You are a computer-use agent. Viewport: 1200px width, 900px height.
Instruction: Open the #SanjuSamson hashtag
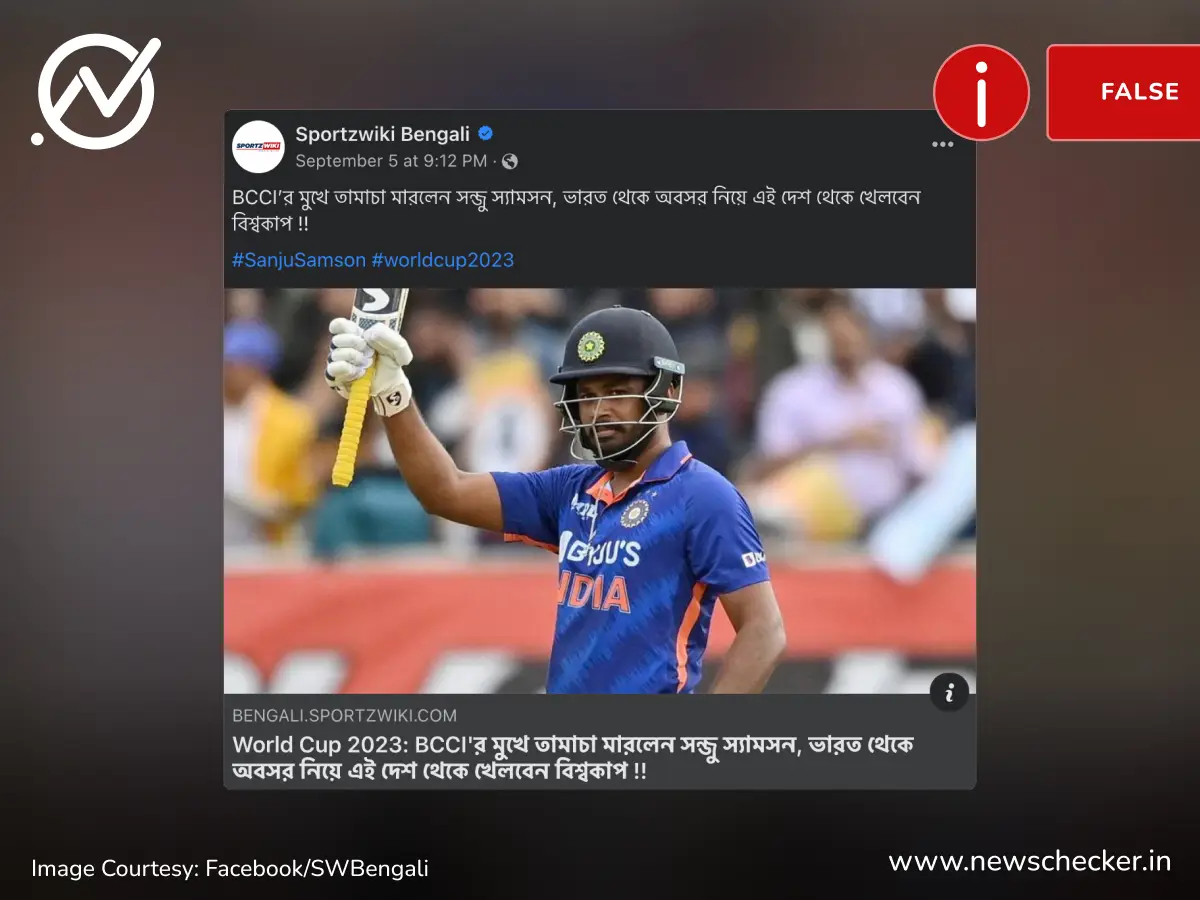pyautogui.click(x=299, y=260)
